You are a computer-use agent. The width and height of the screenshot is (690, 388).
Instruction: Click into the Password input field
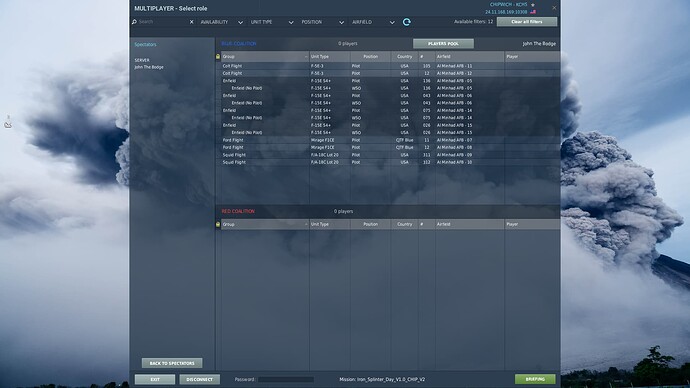click(x=286, y=379)
